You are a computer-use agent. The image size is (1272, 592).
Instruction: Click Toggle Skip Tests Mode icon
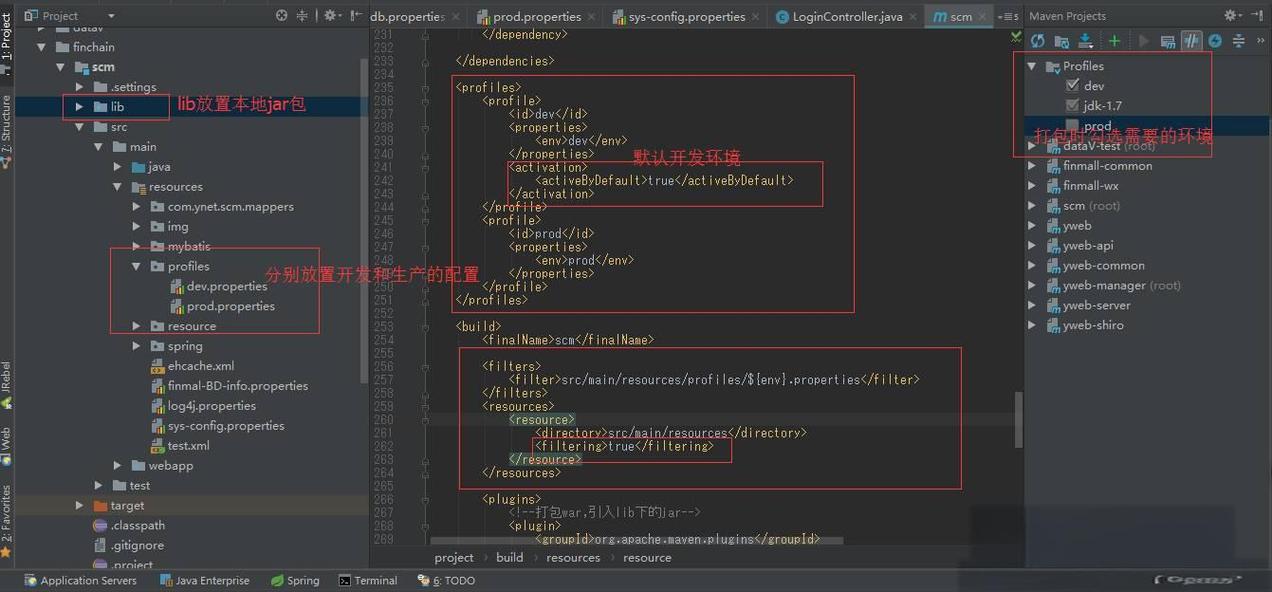[x=1215, y=41]
